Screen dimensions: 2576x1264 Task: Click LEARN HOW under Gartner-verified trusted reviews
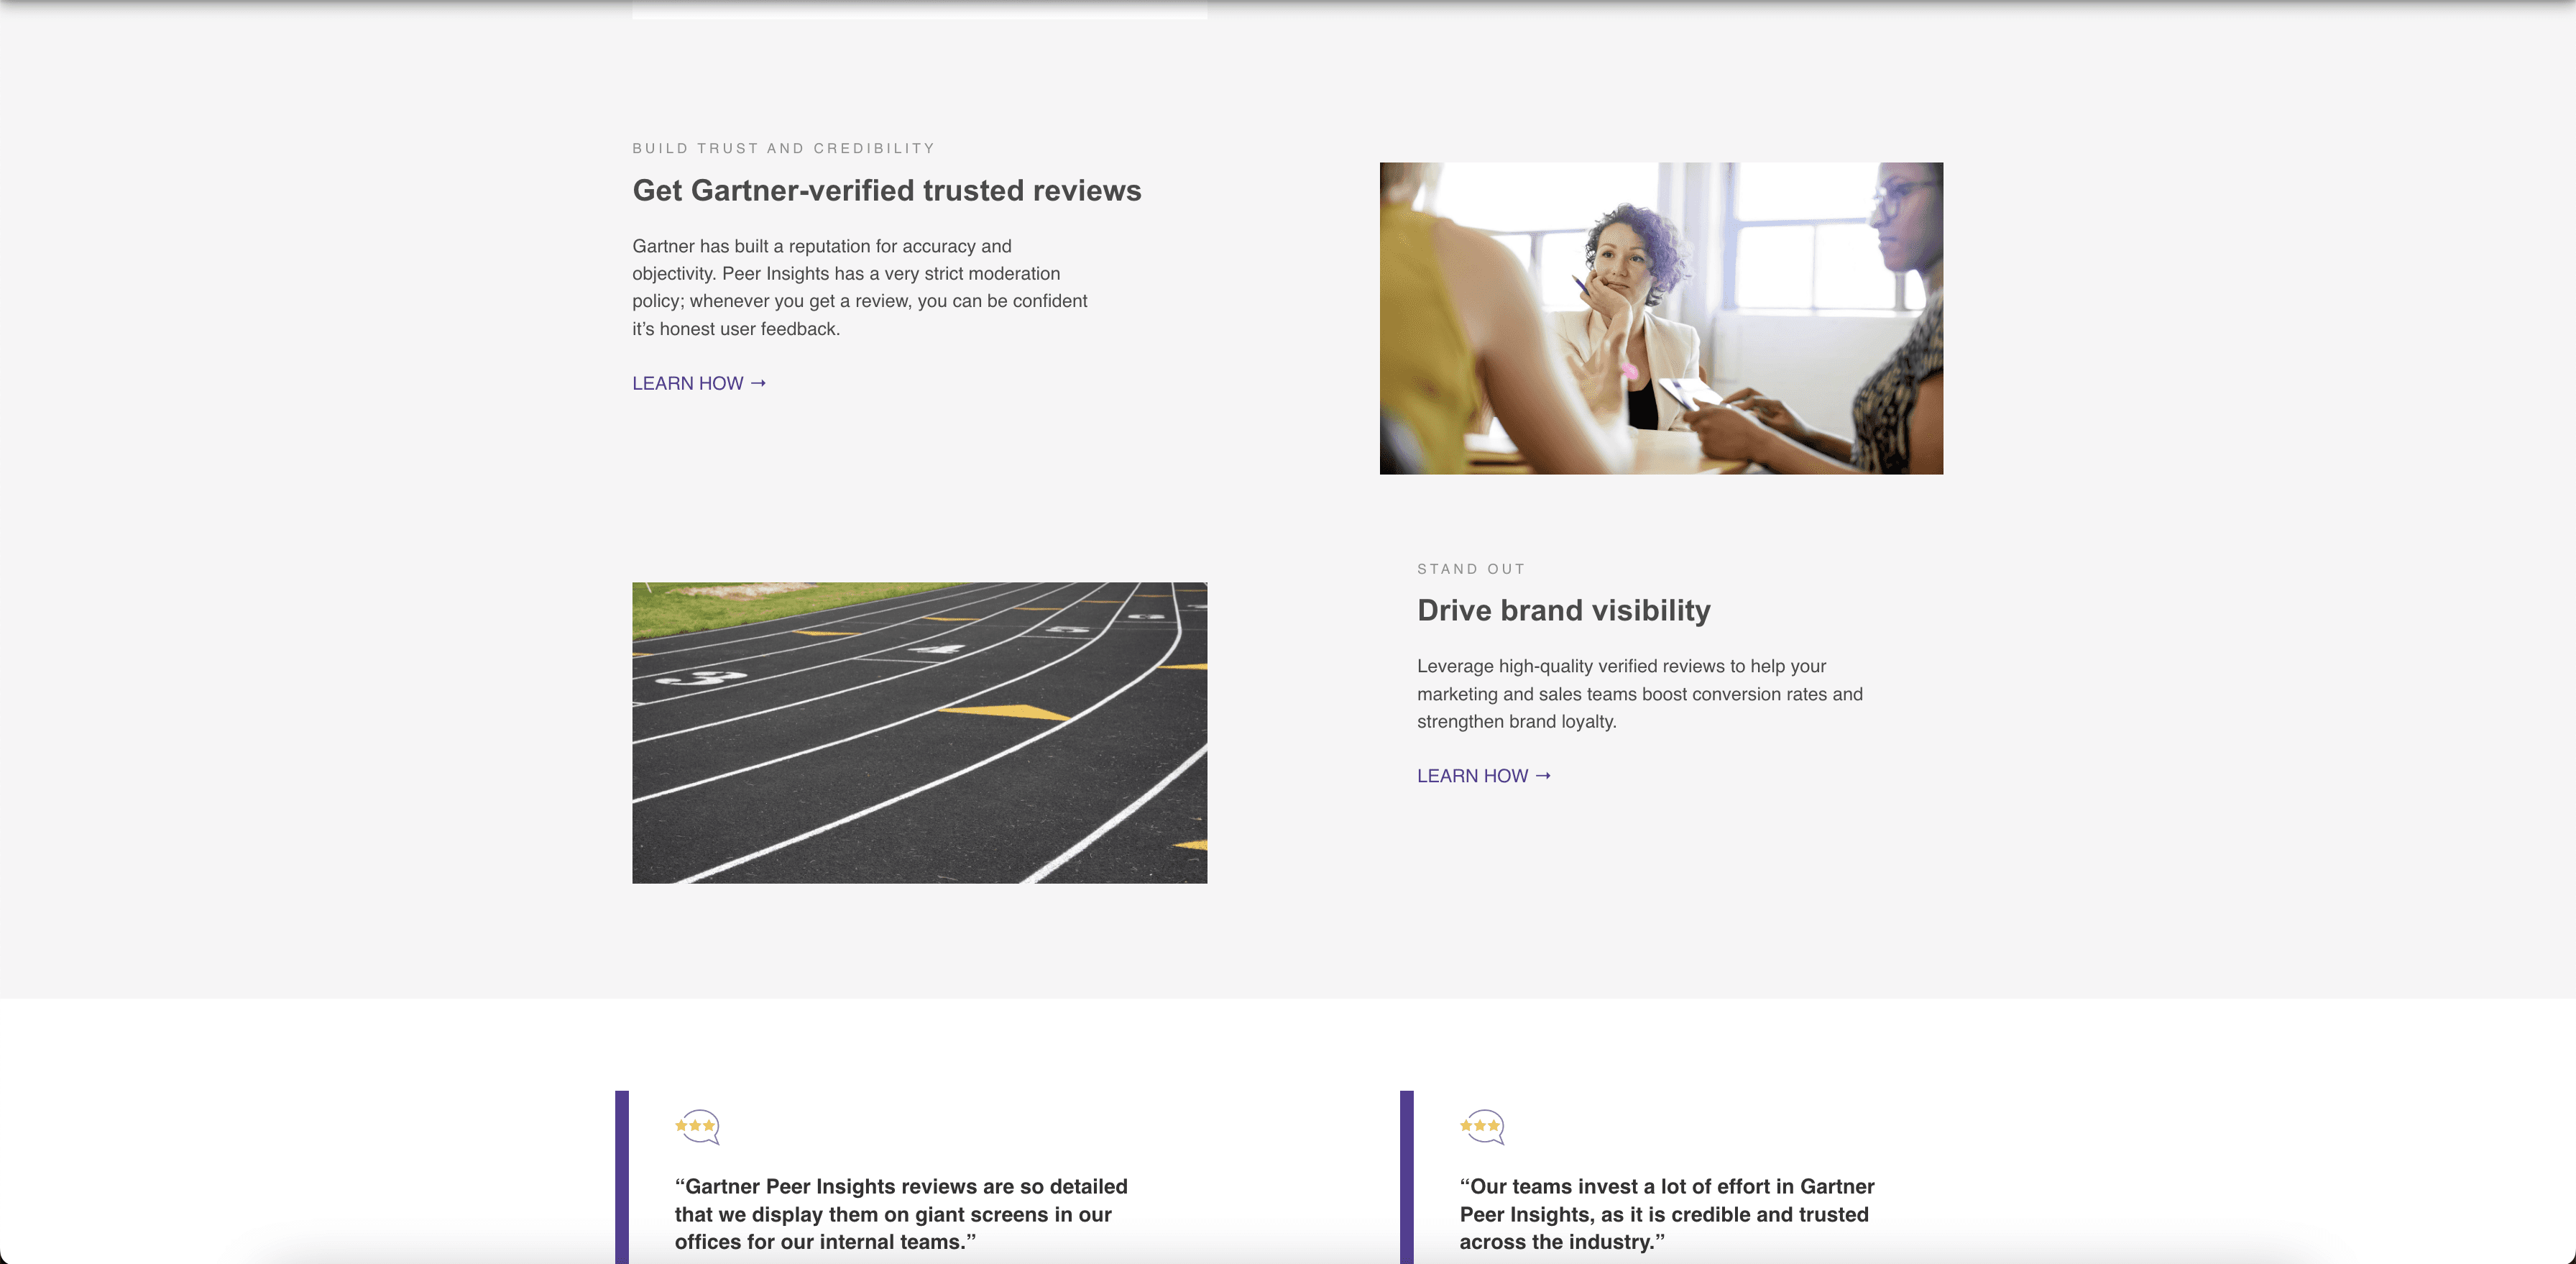[x=688, y=383]
